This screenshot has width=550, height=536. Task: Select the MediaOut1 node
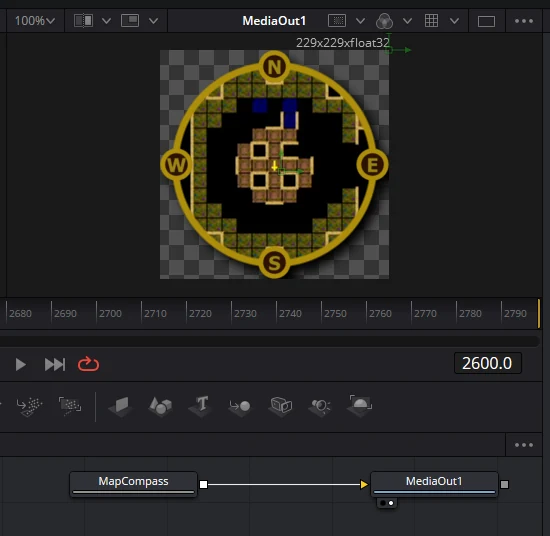[434, 484]
